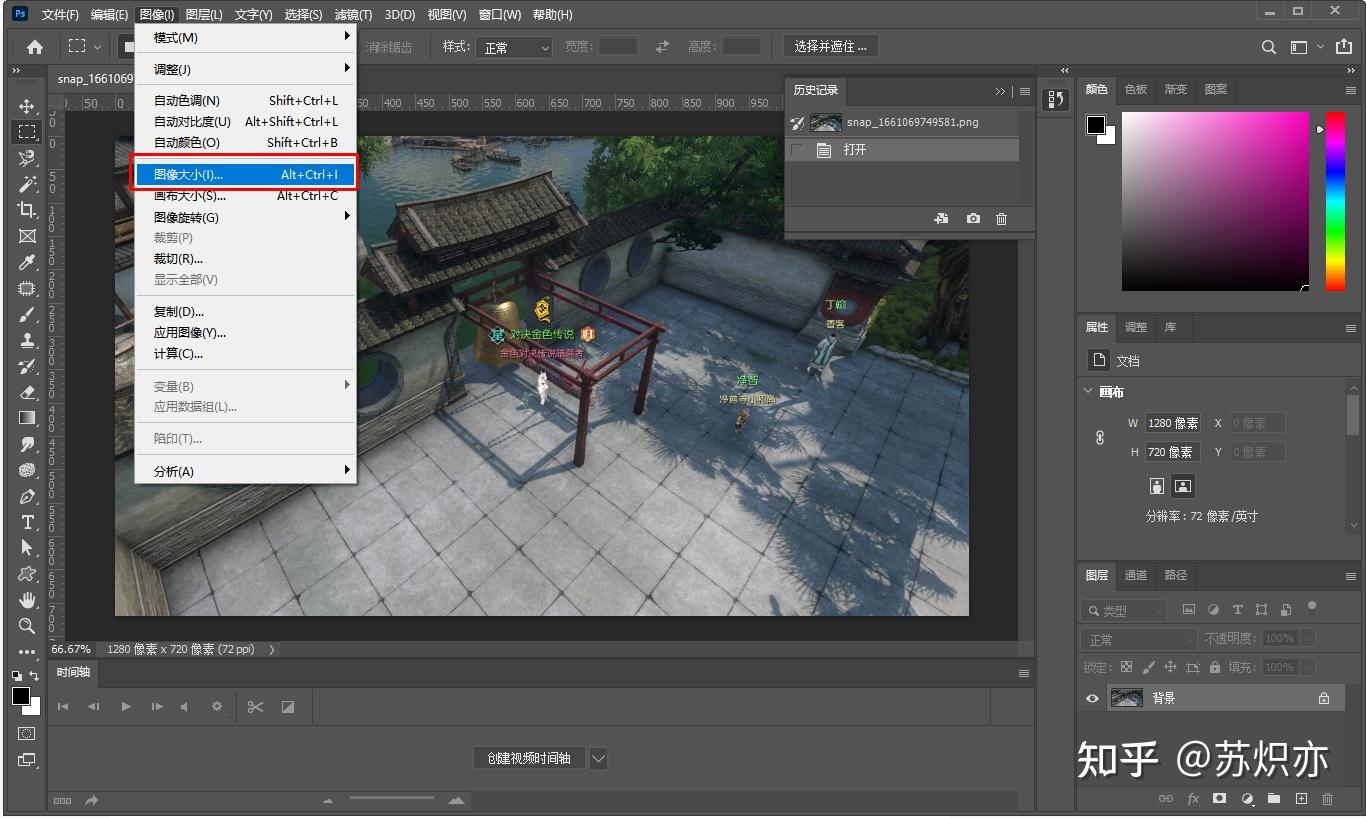Open dropdown arrow beside 创建视频时间轴

[598, 758]
